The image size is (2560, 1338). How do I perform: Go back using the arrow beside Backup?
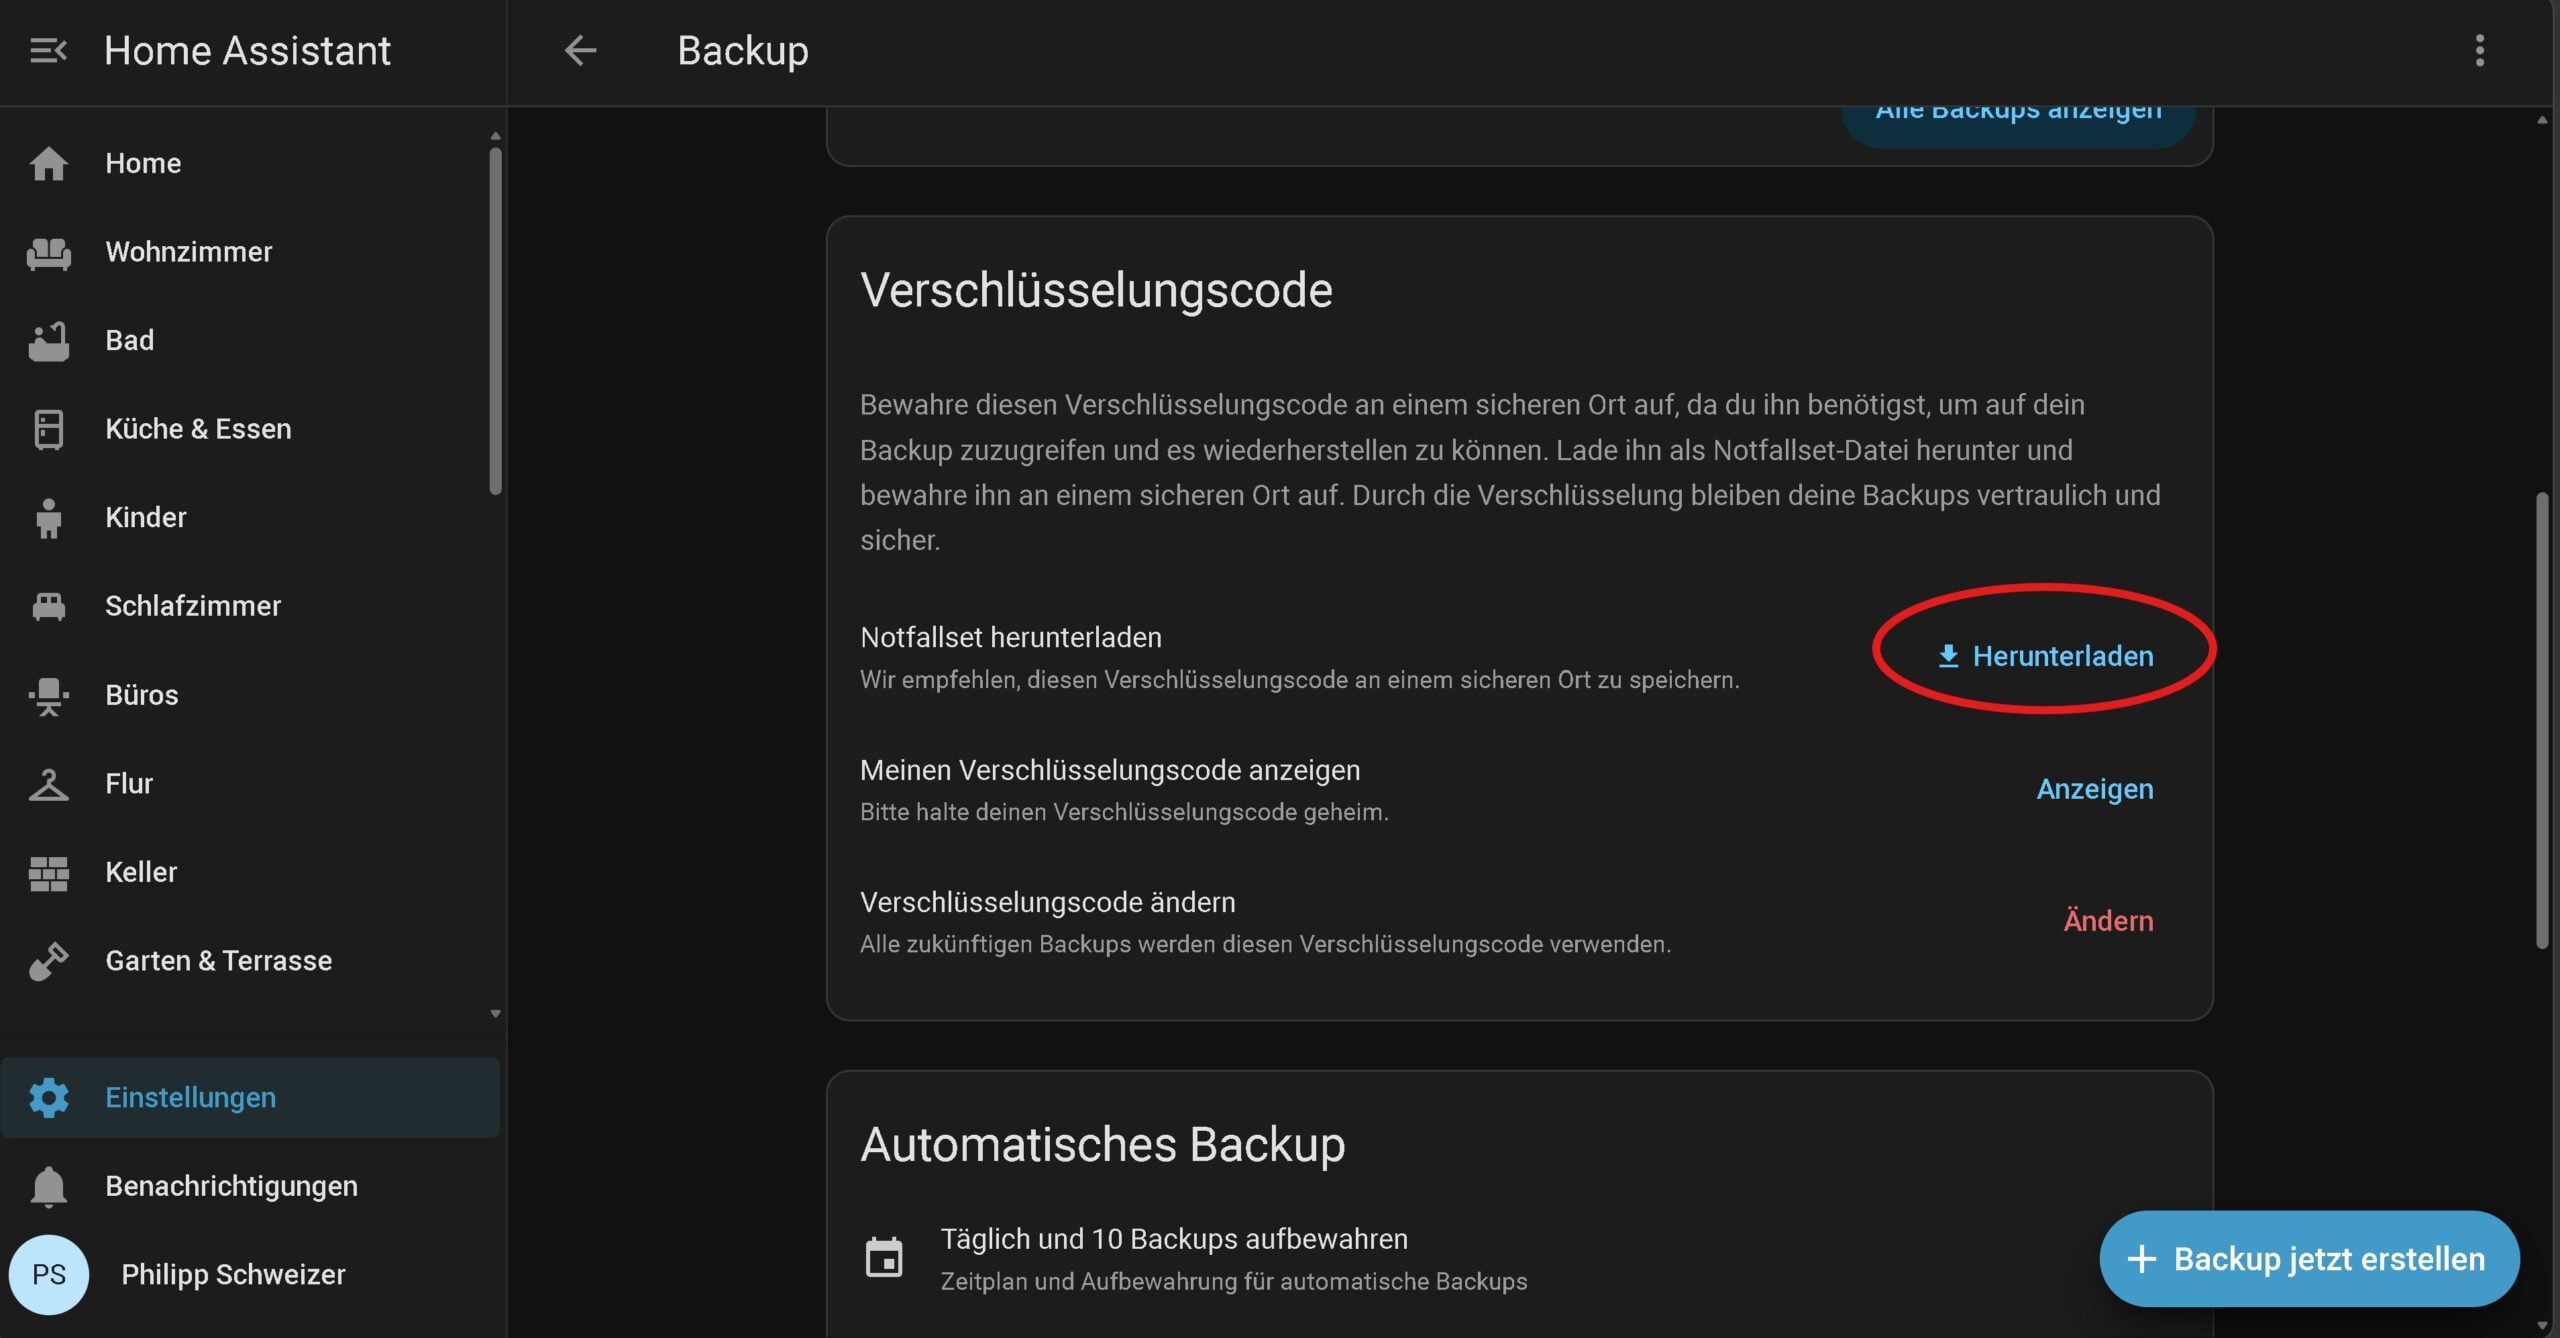pyautogui.click(x=580, y=50)
